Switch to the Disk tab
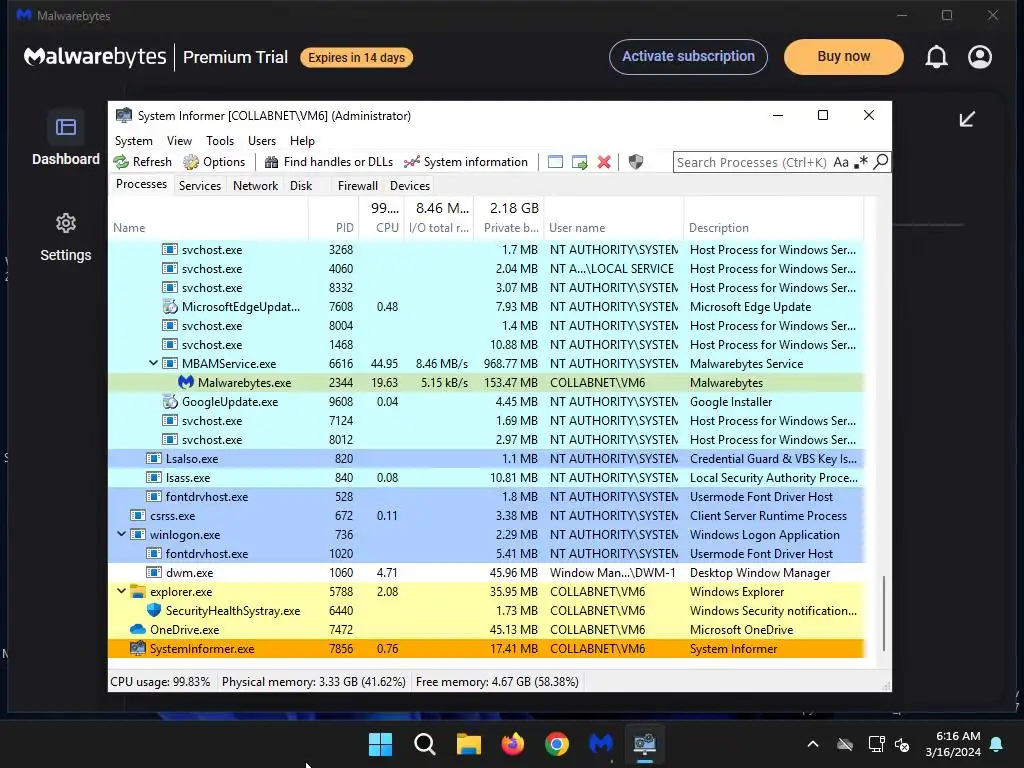 pos(301,185)
